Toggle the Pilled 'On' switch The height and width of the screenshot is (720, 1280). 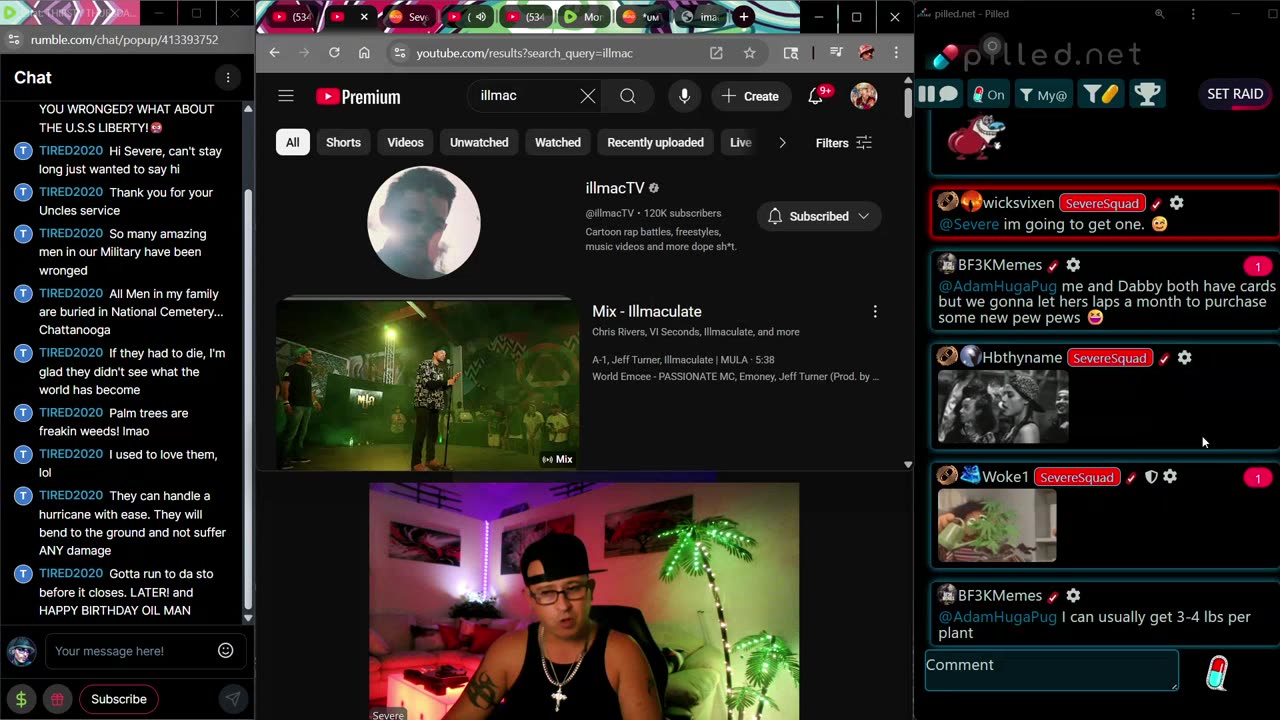pos(988,94)
